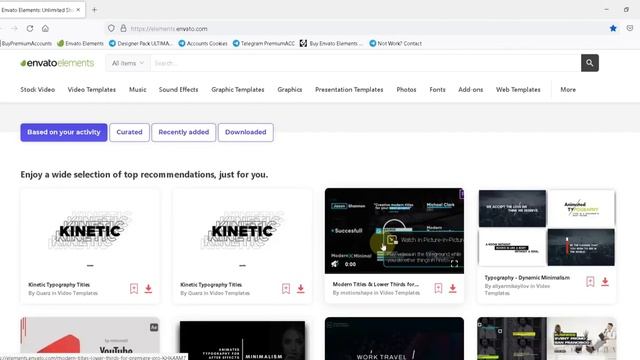Close the Envato Elements browser tab
640x360 pixels.
(78, 9)
